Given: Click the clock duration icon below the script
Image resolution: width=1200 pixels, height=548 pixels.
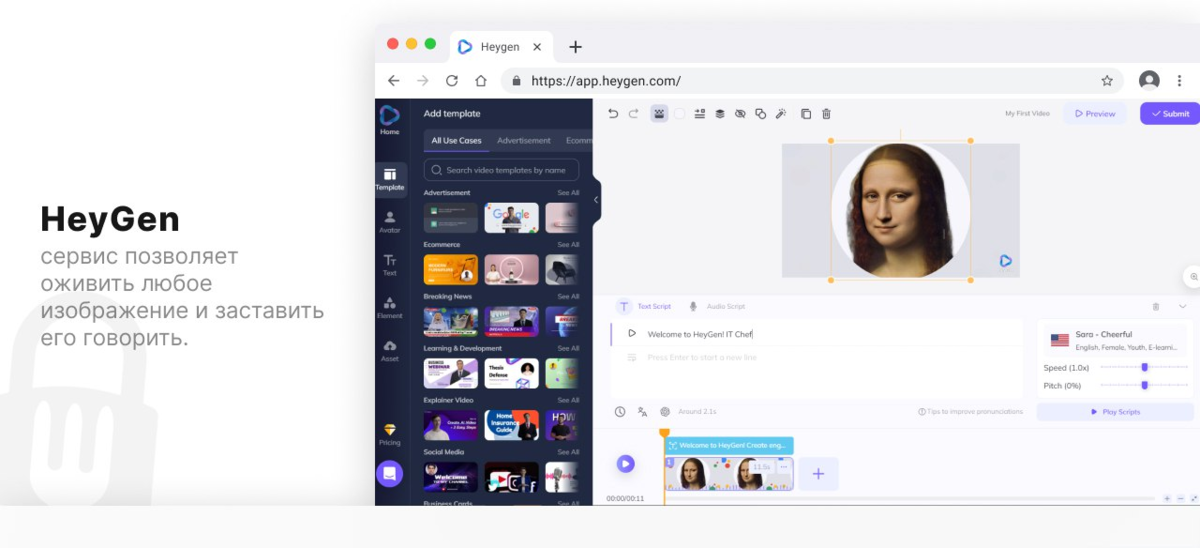Looking at the screenshot, I should pyautogui.click(x=620, y=412).
